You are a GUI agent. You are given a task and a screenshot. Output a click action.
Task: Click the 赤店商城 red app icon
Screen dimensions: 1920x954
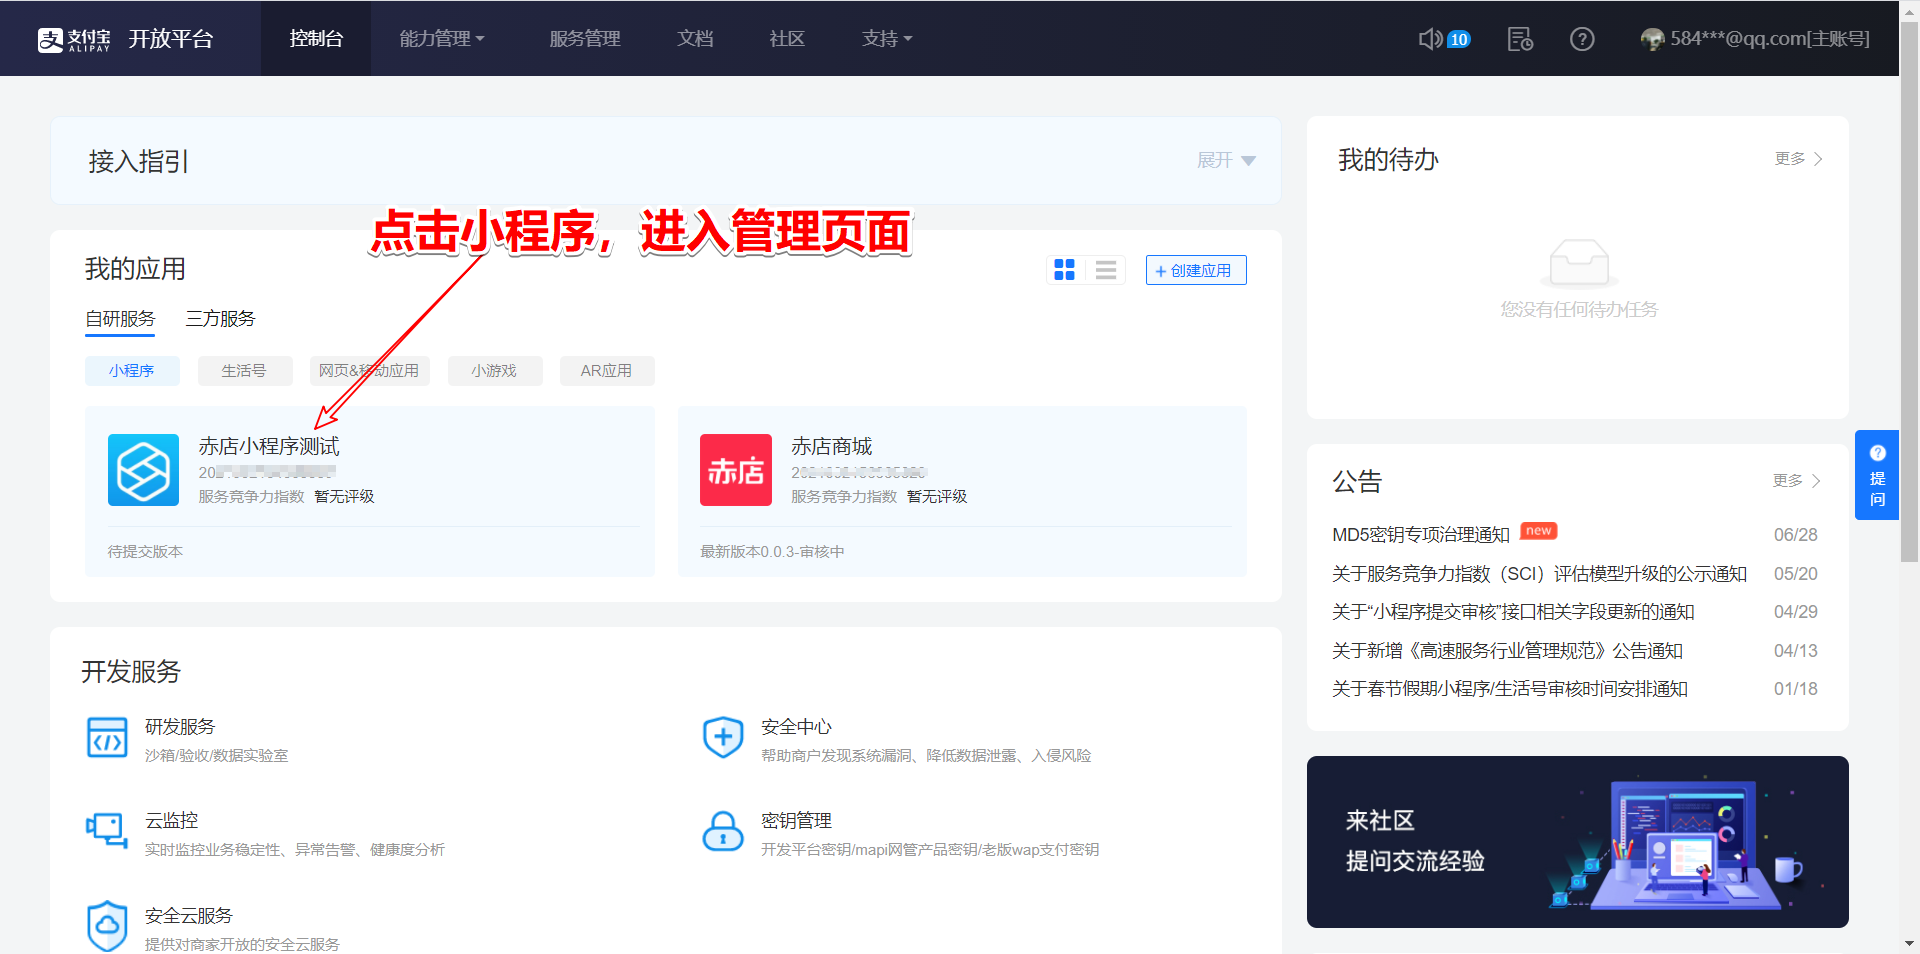(x=736, y=470)
